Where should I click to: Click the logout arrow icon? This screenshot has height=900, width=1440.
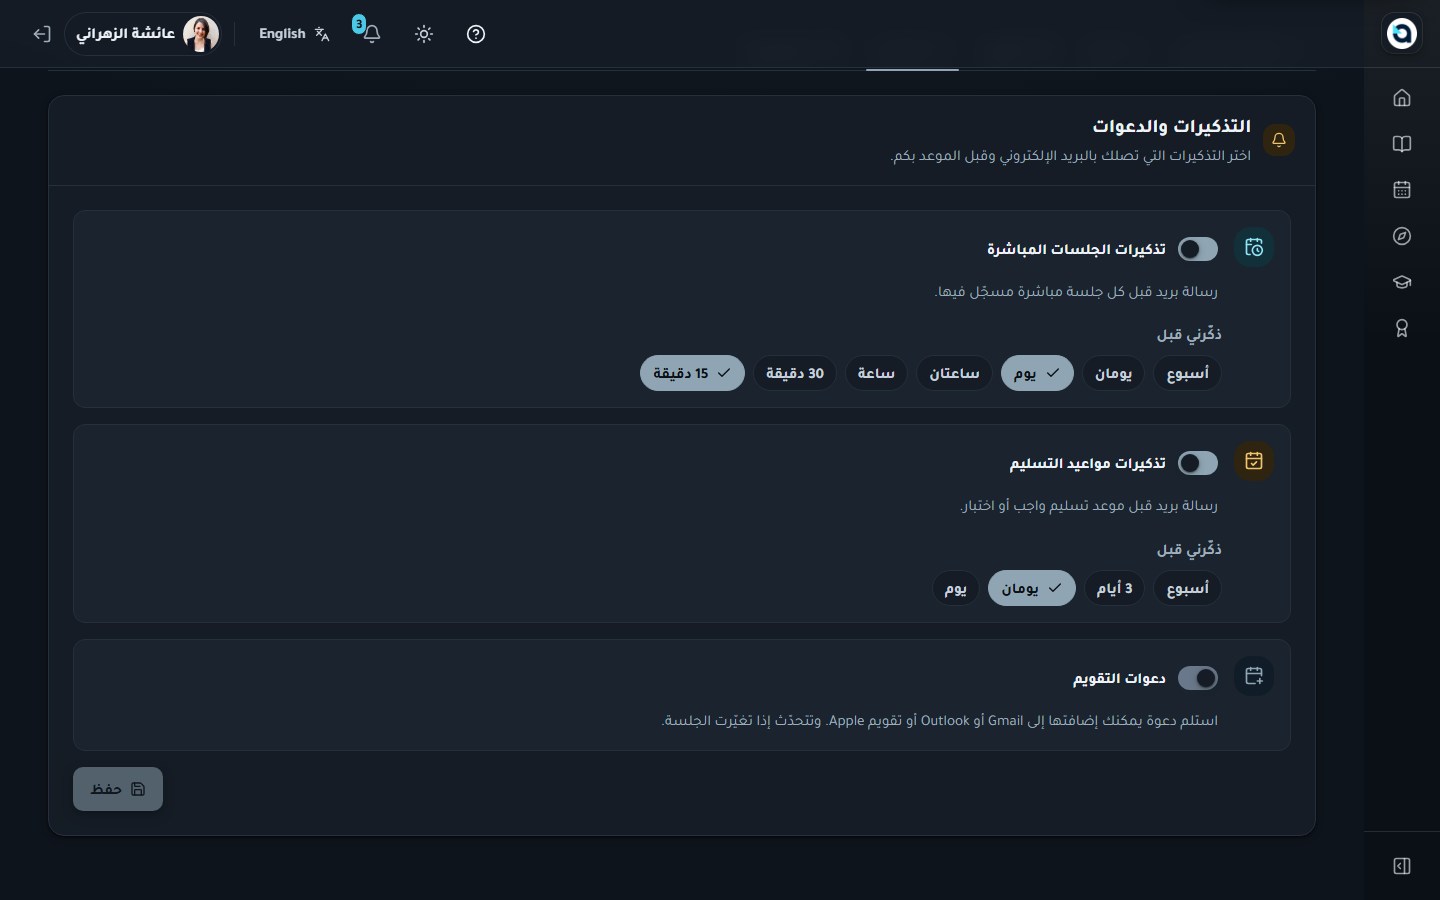pos(41,34)
